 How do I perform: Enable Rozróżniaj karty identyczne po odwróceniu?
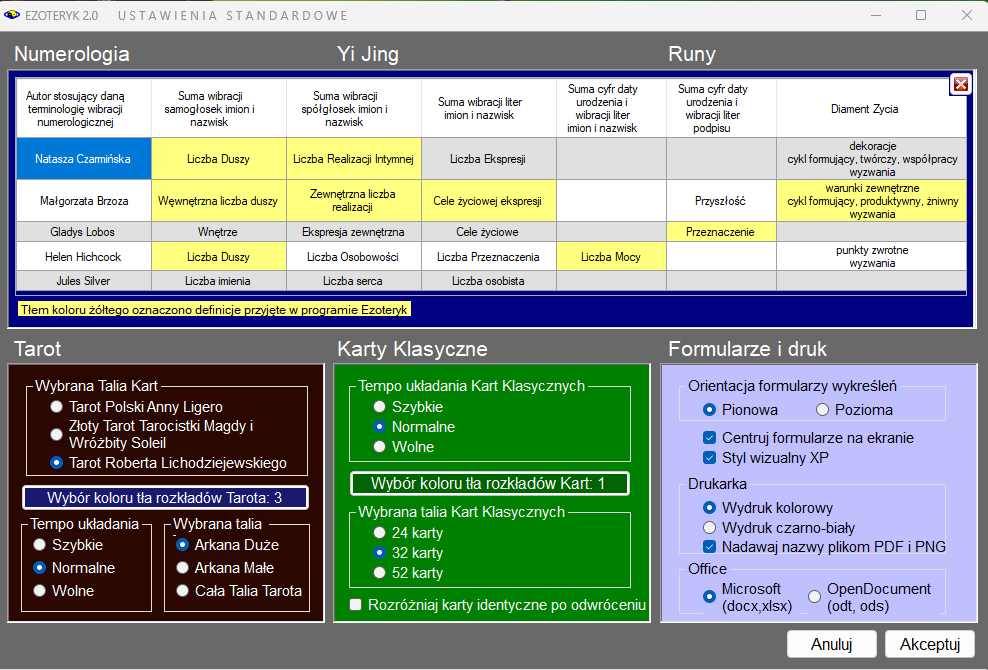tap(355, 605)
